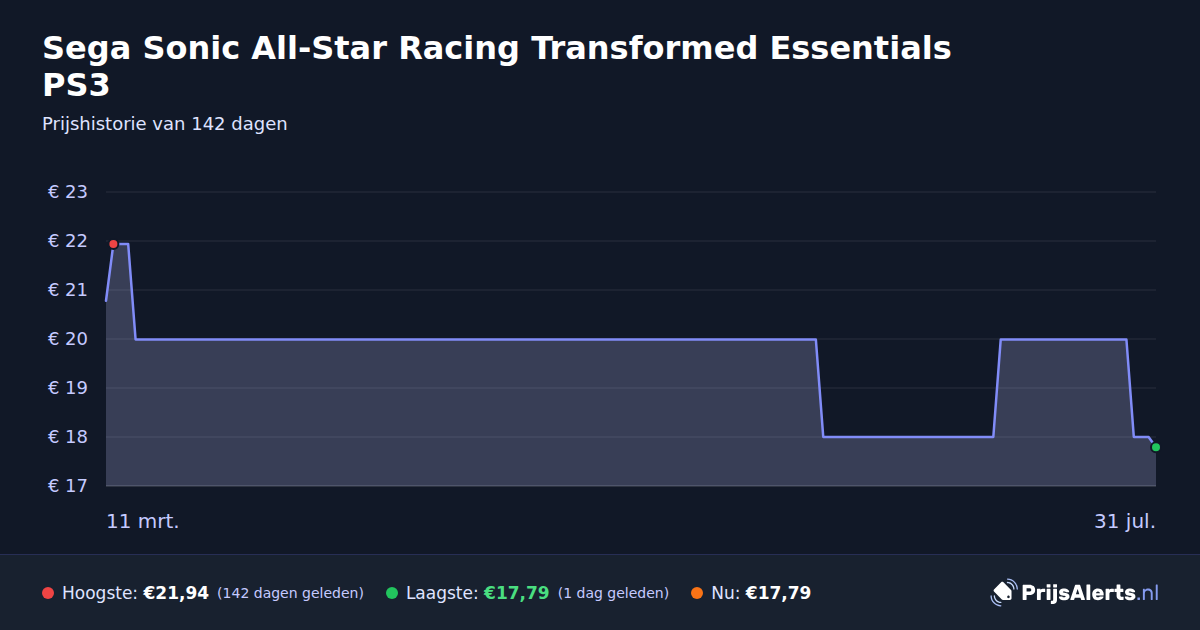Click the orange Nu legend dot
The height and width of the screenshot is (630, 1200).
tap(697, 593)
